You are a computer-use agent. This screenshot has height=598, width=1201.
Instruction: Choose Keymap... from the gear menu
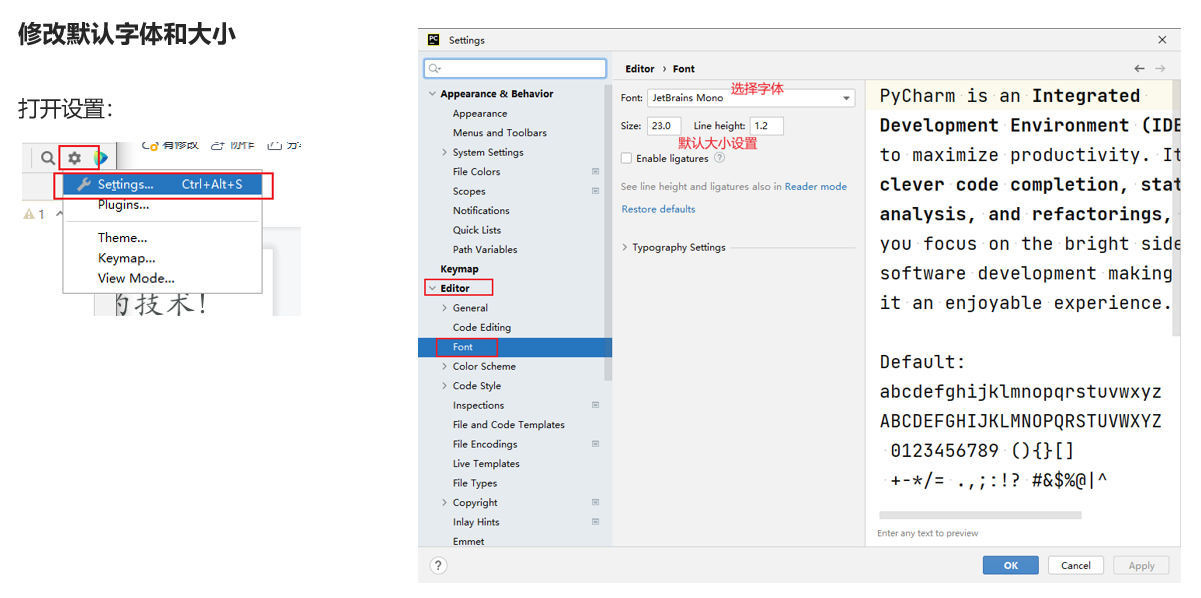click(126, 258)
